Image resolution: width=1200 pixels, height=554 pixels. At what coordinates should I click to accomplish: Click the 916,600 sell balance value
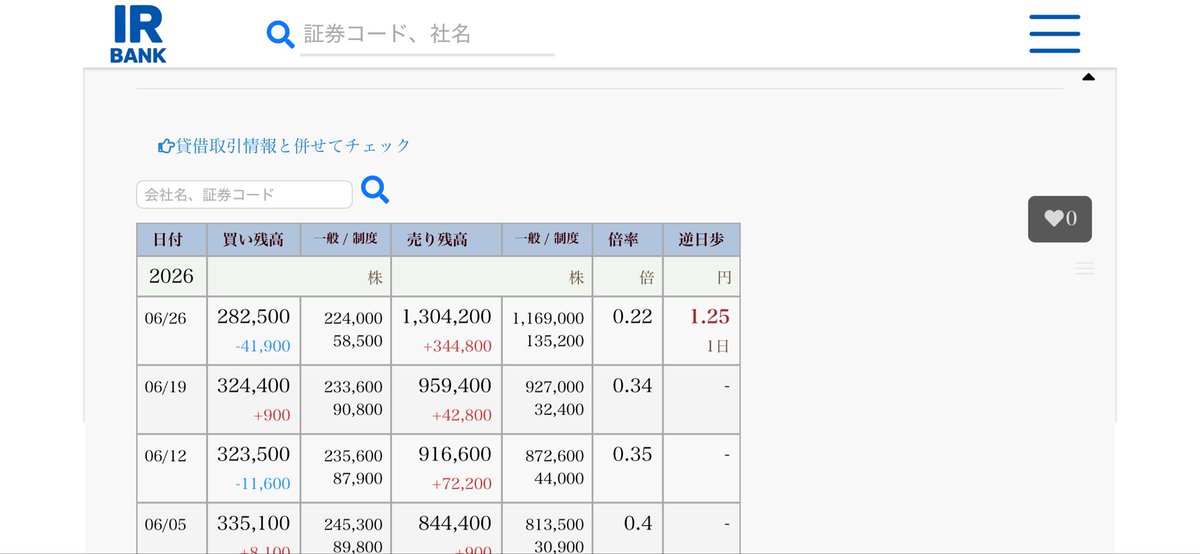(455, 455)
